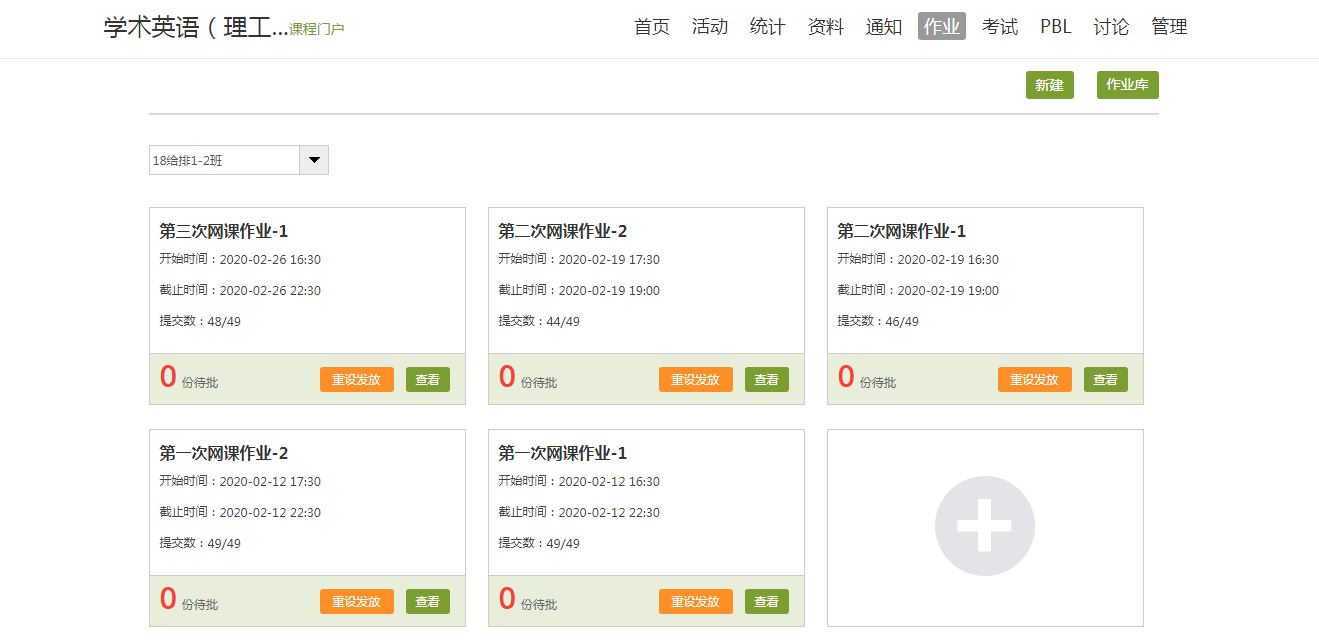1319x642 pixels.
Task: Click 重设发放 for 第三次网课作业-1
Action: tap(356, 380)
